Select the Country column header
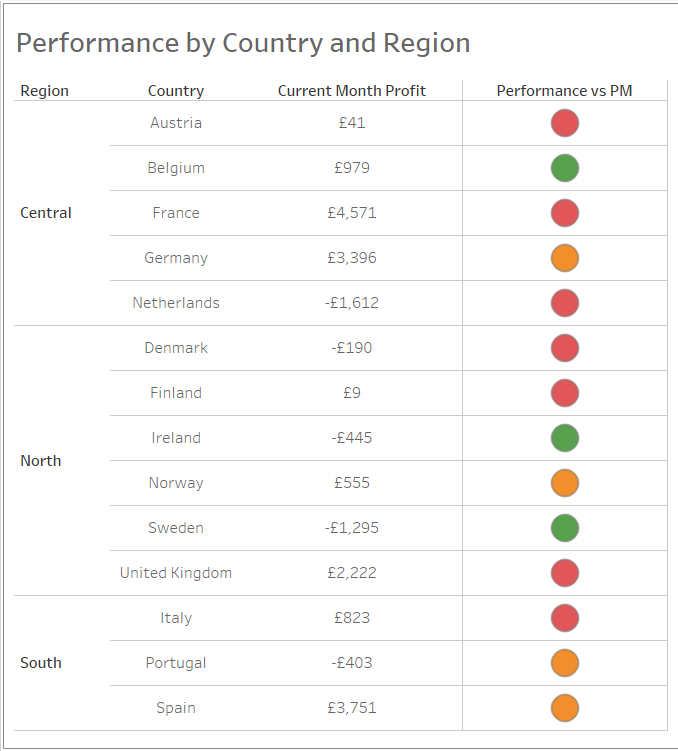Image resolution: width=678 pixels, height=751 pixels. coord(176,91)
